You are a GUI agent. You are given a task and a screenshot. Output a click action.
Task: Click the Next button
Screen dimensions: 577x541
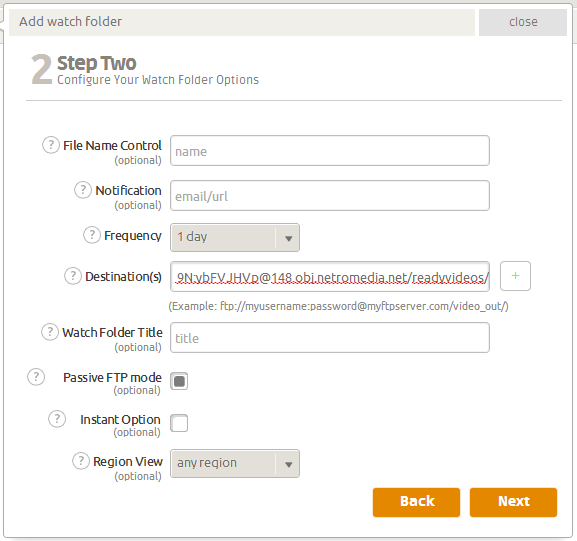513,502
